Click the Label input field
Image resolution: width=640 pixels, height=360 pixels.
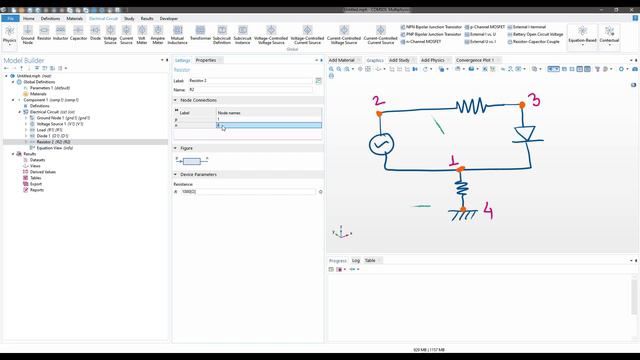pyautogui.click(x=250, y=81)
